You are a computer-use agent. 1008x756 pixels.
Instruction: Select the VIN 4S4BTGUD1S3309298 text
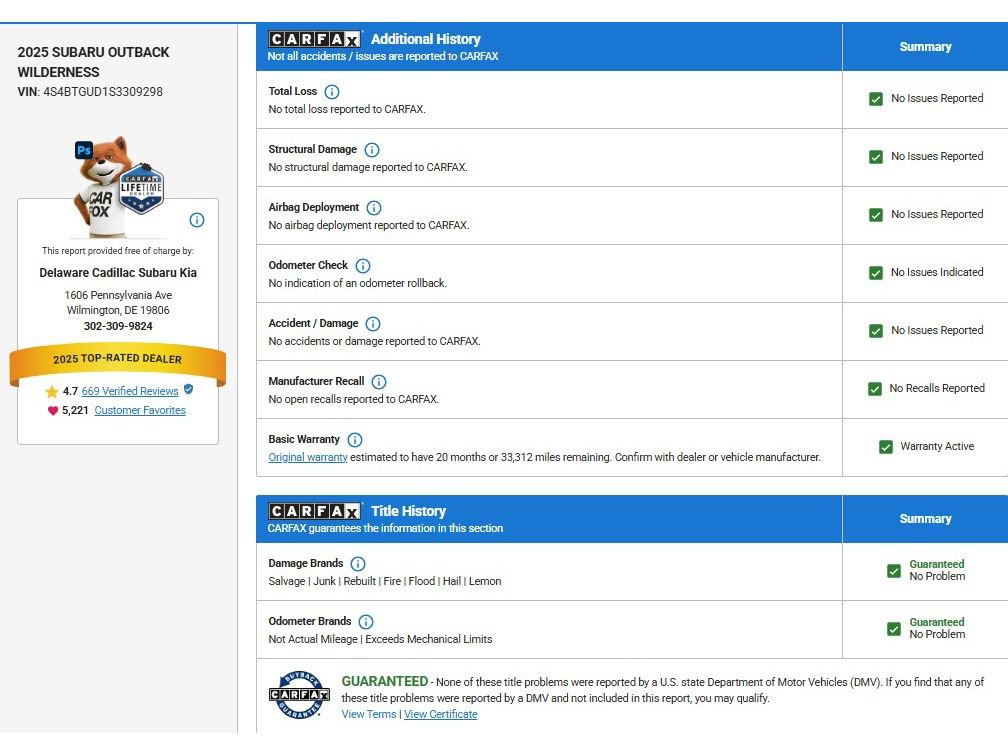[x=103, y=92]
